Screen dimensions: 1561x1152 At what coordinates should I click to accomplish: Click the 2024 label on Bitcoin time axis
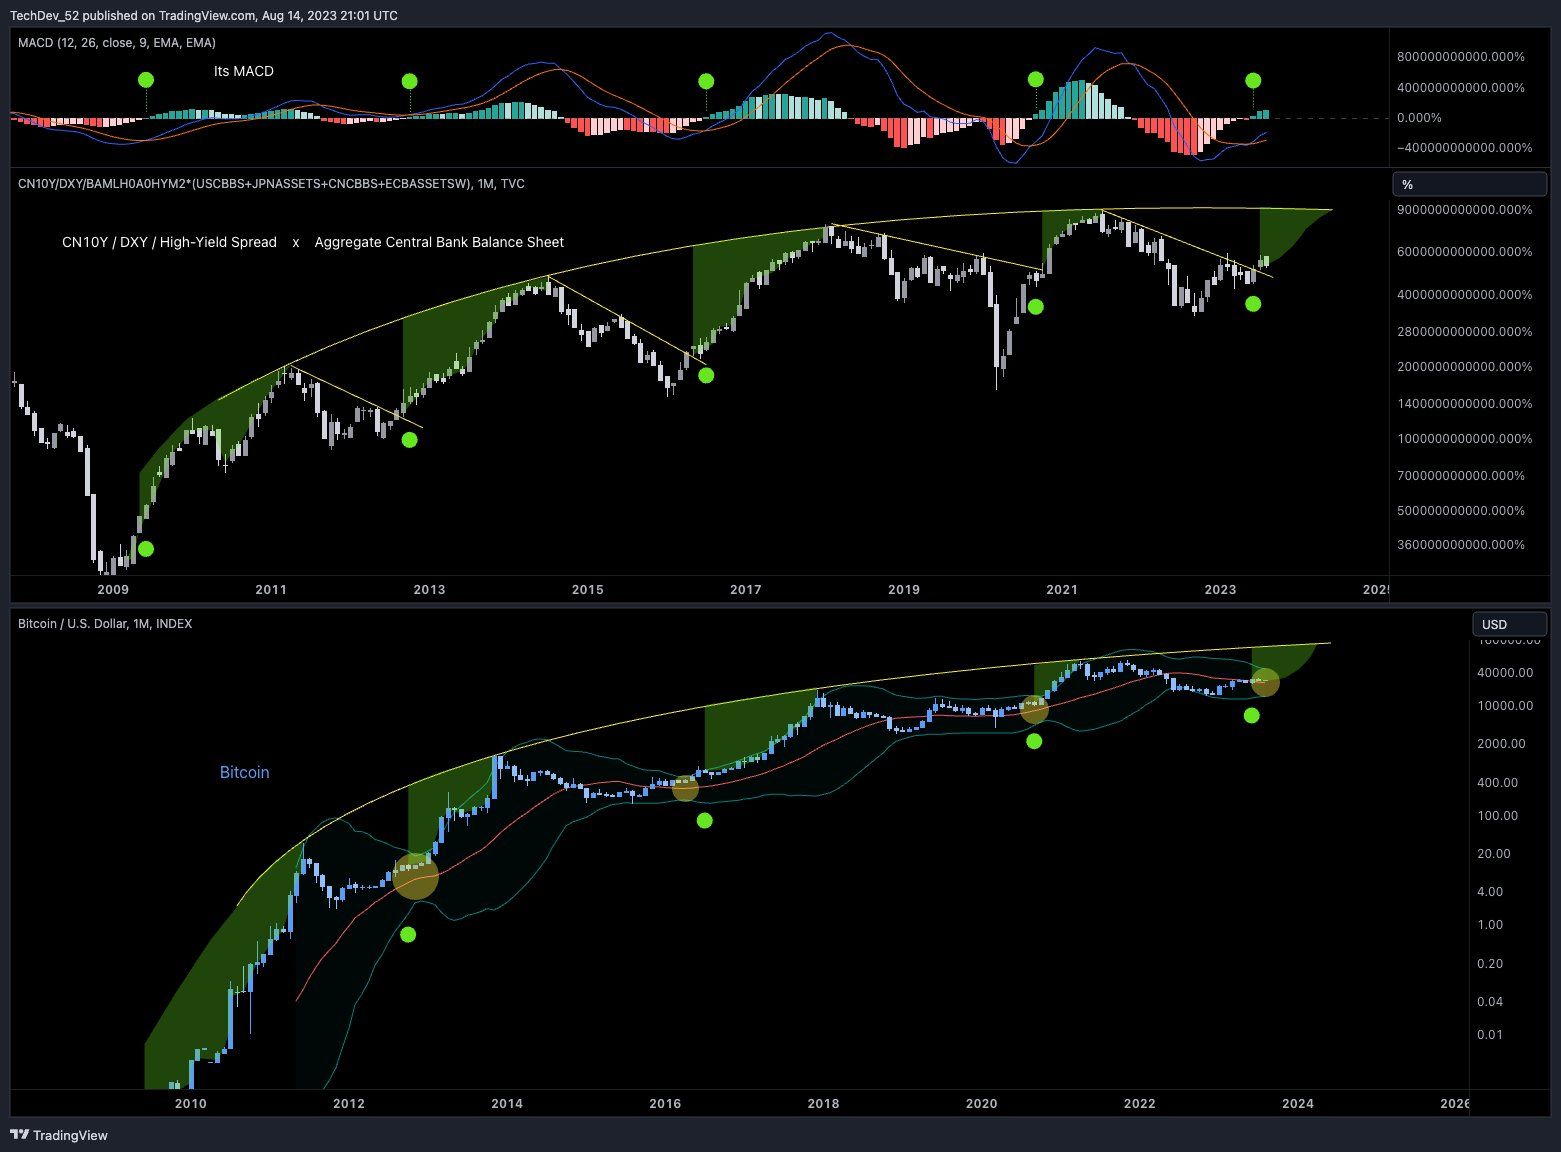[1298, 1103]
